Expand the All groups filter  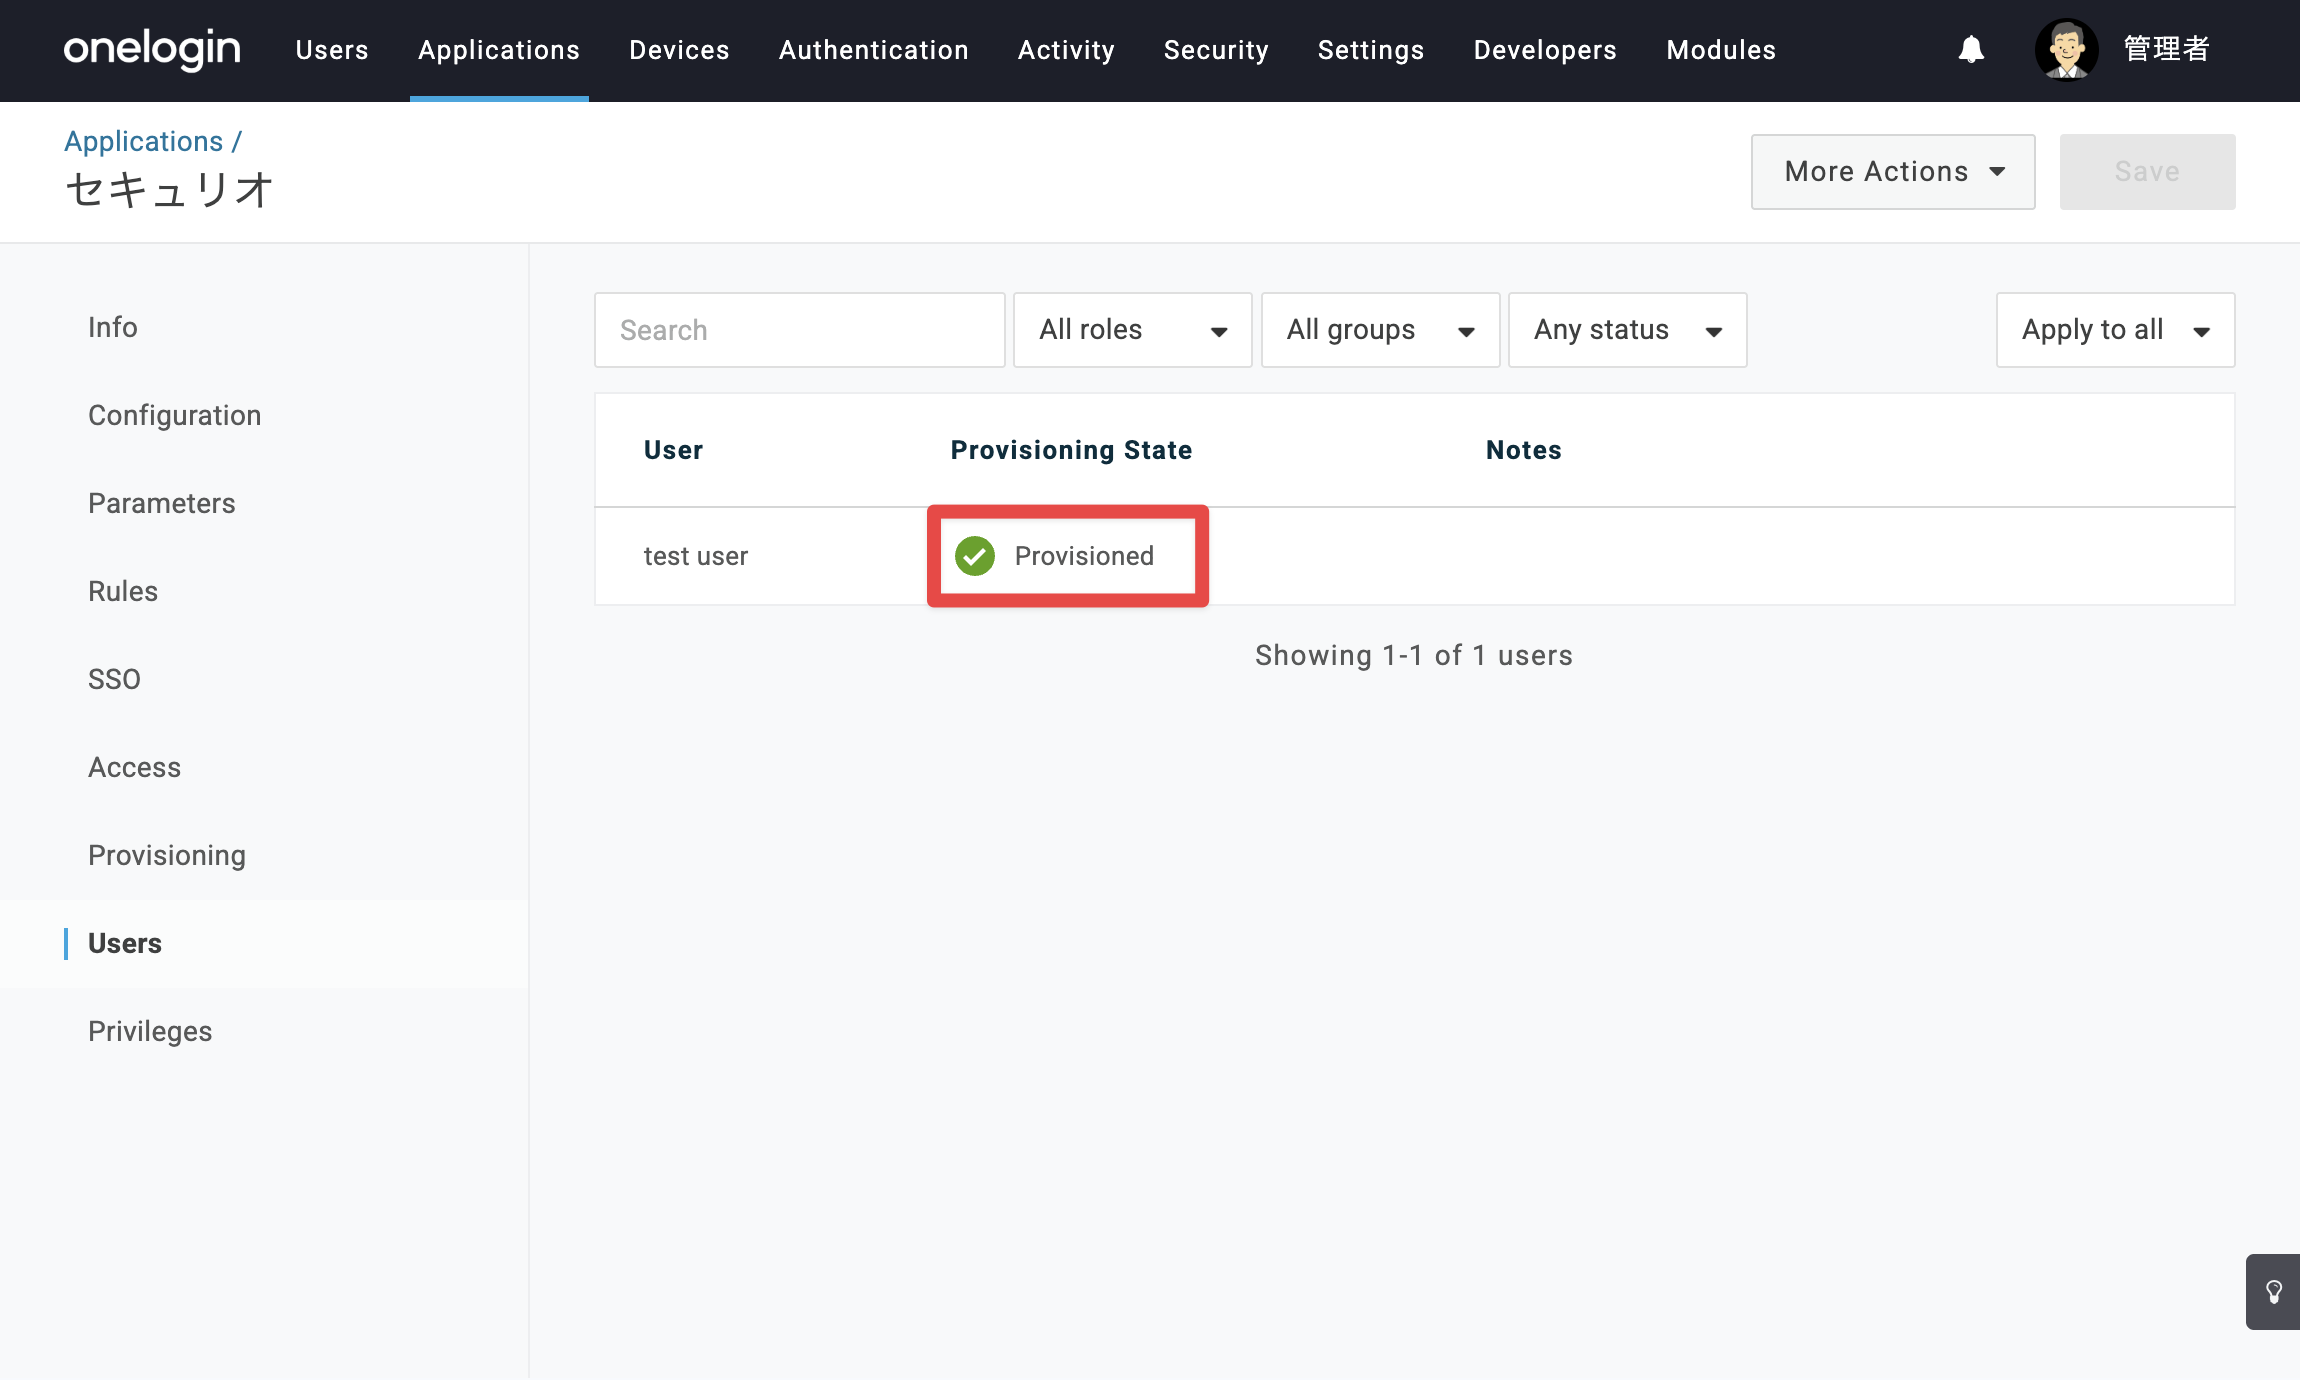(x=1380, y=330)
